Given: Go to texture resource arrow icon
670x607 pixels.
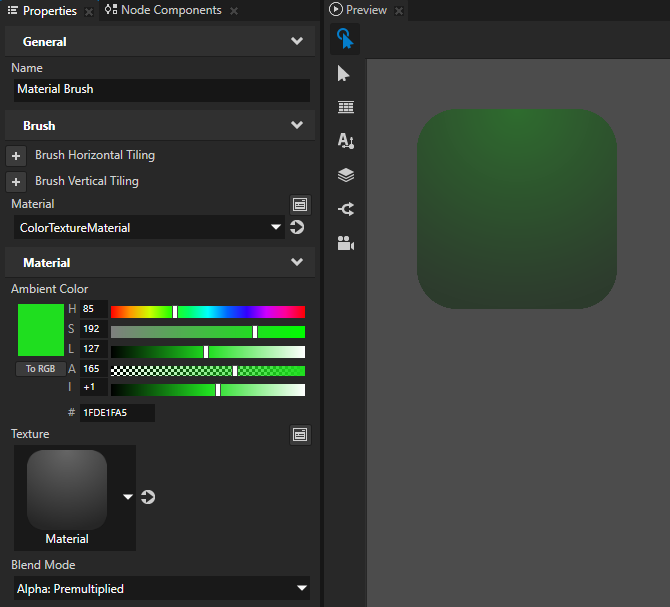Looking at the screenshot, I should coord(148,497).
